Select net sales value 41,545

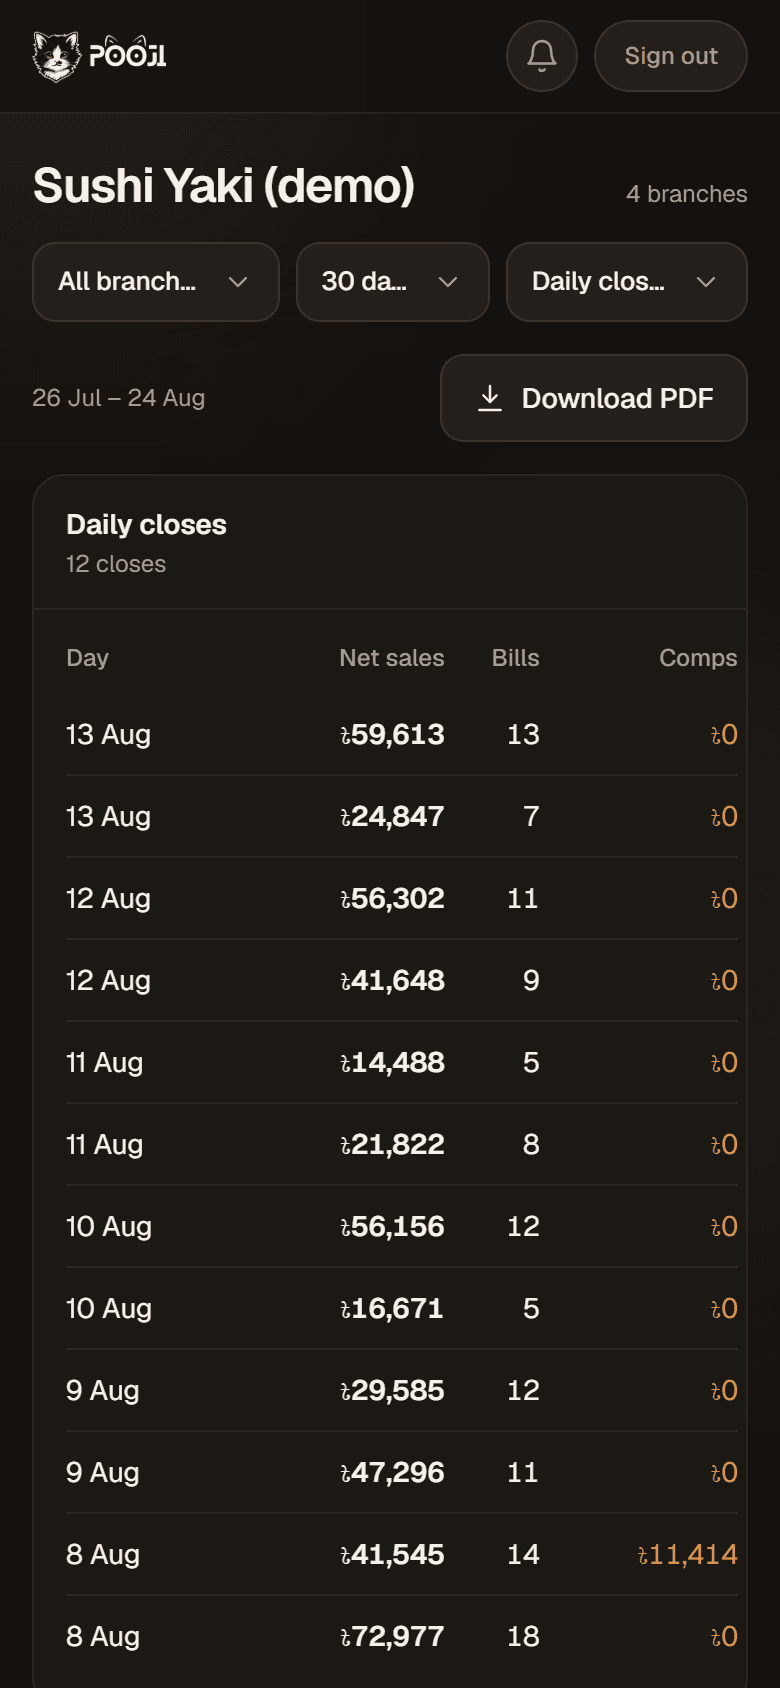click(392, 1555)
